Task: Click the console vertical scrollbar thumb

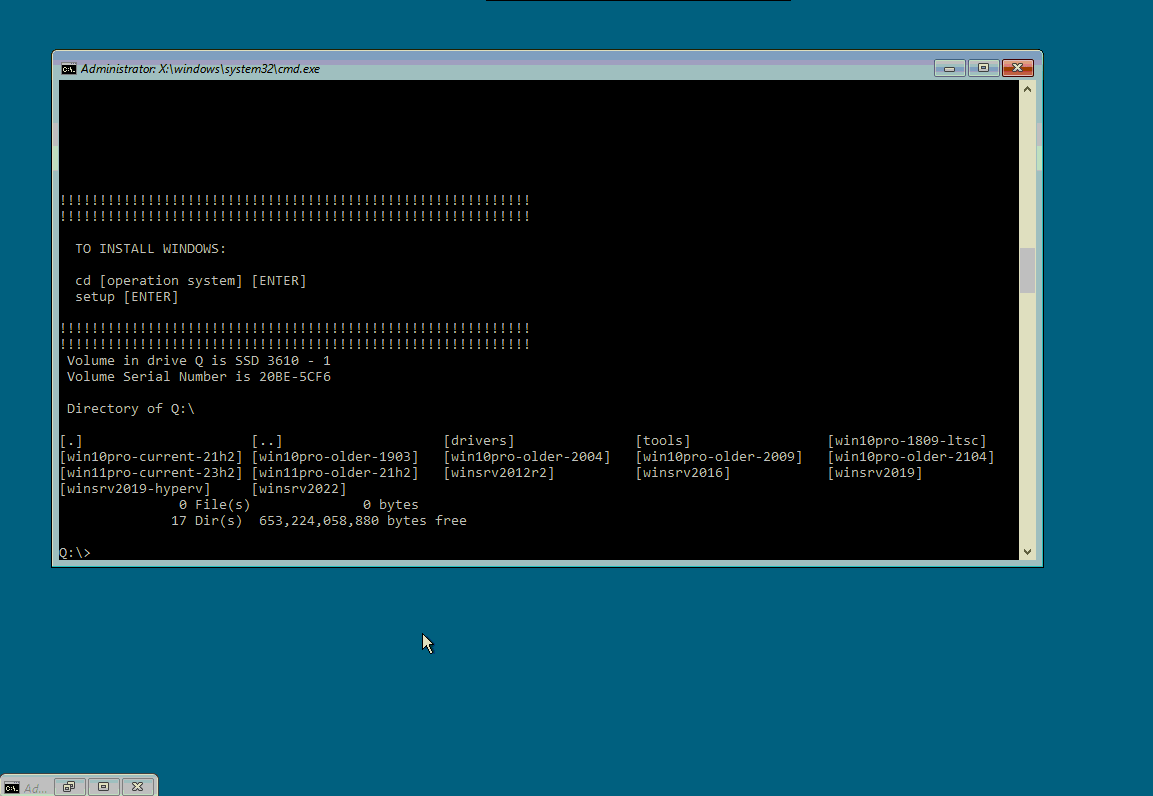Action: click(1027, 270)
